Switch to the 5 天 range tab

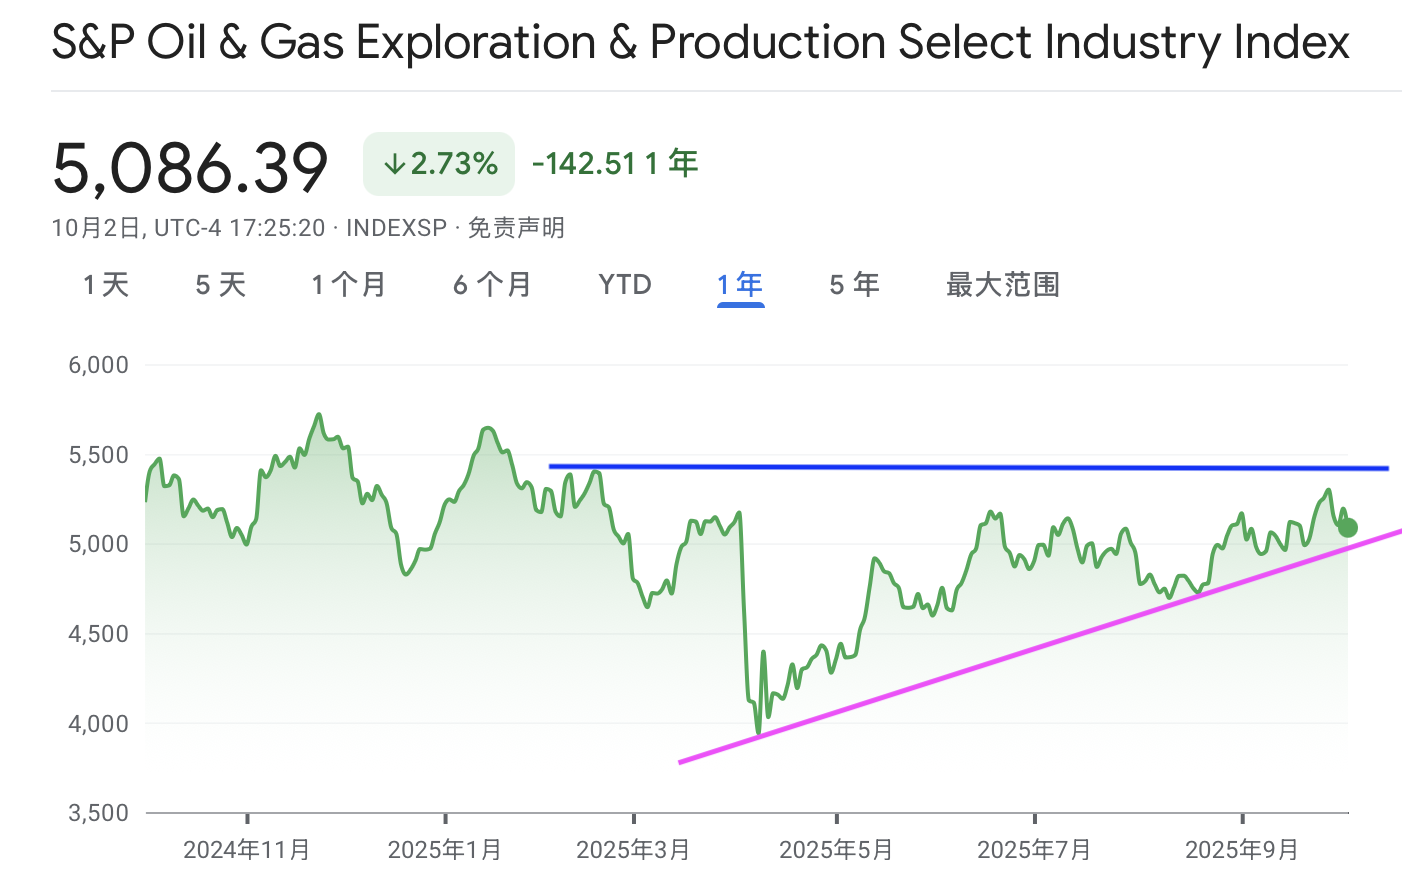[x=220, y=285]
